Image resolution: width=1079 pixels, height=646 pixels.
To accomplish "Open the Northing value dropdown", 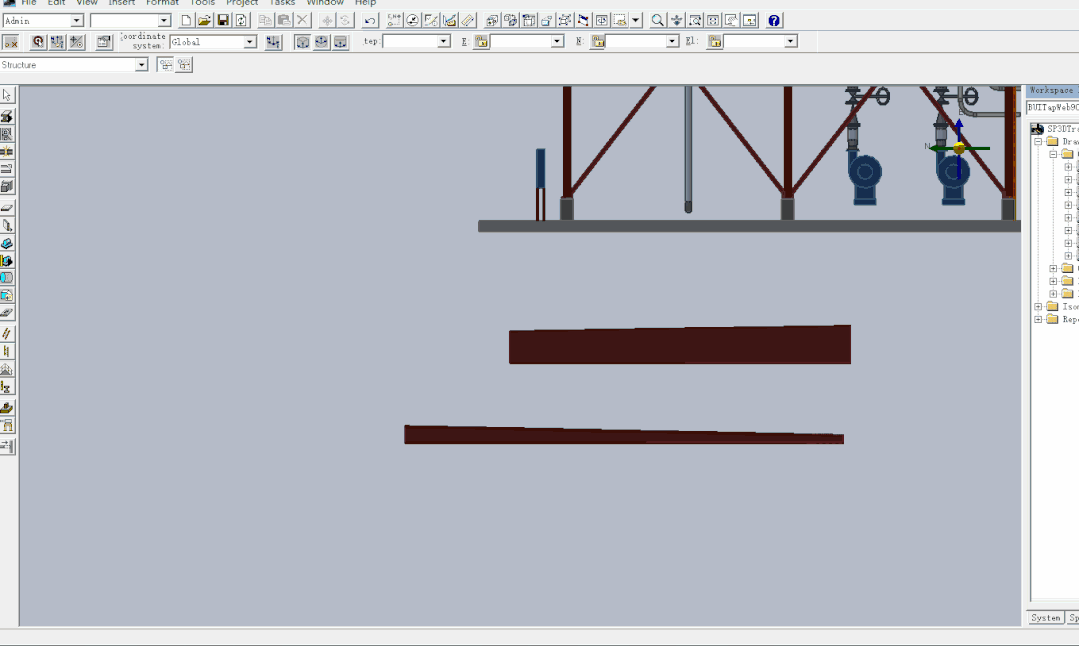I will tap(672, 42).
